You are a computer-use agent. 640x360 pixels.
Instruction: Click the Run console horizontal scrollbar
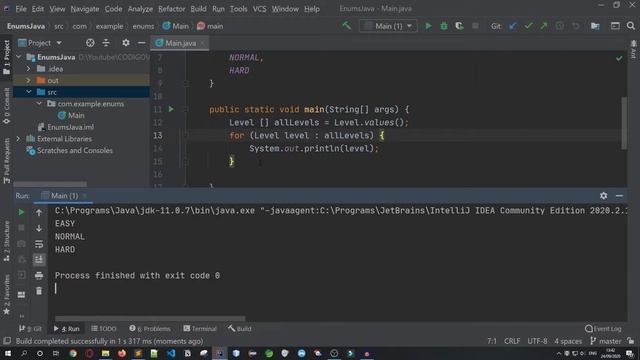pos(150,318)
